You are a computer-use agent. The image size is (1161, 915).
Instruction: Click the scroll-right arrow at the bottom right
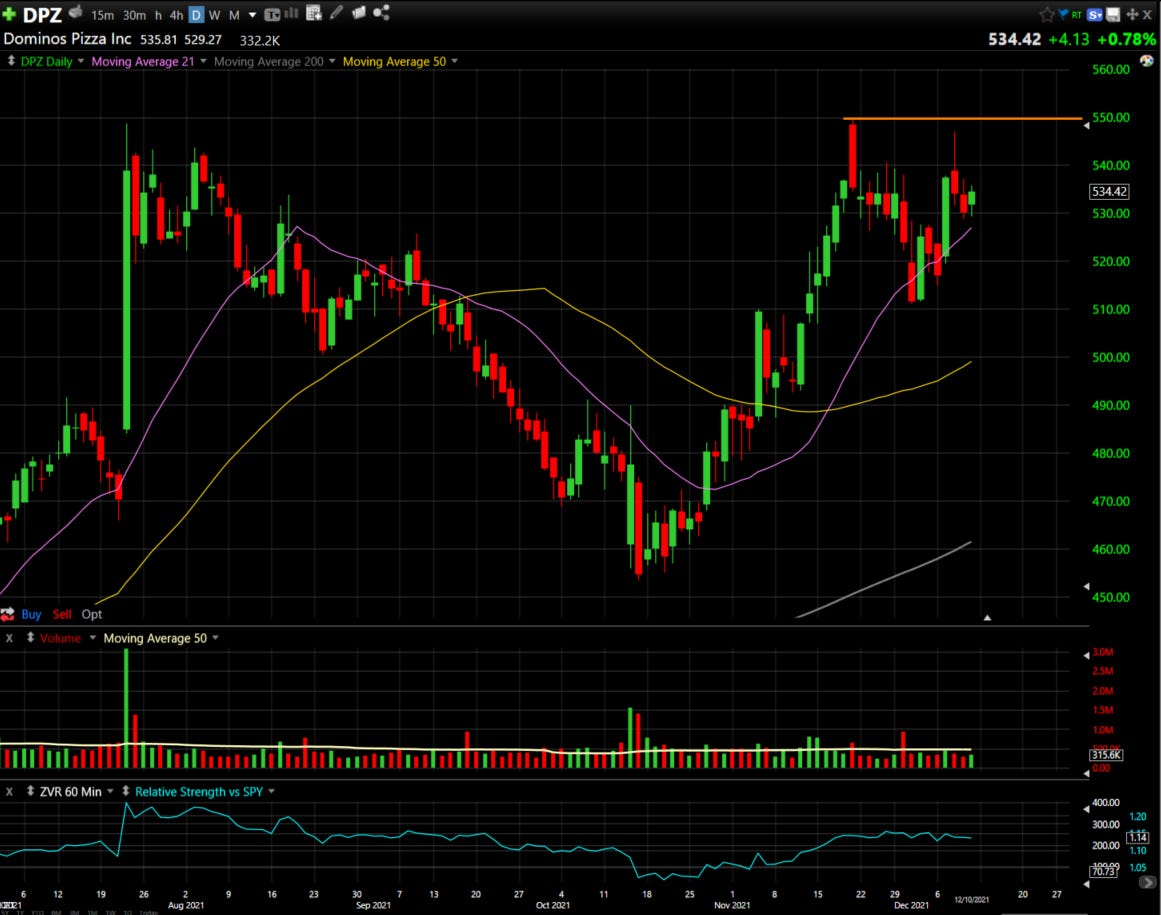pyautogui.click(x=1147, y=882)
